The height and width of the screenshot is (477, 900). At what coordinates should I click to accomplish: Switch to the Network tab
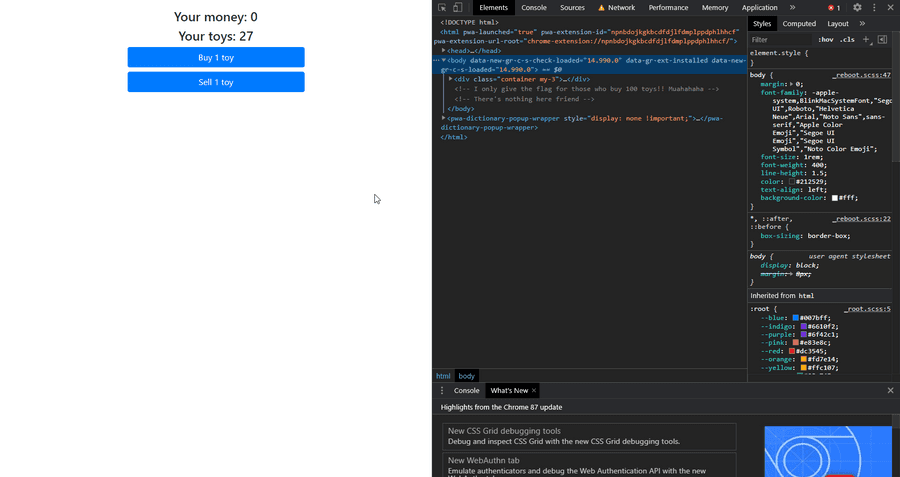pyautogui.click(x=616, y=7)
